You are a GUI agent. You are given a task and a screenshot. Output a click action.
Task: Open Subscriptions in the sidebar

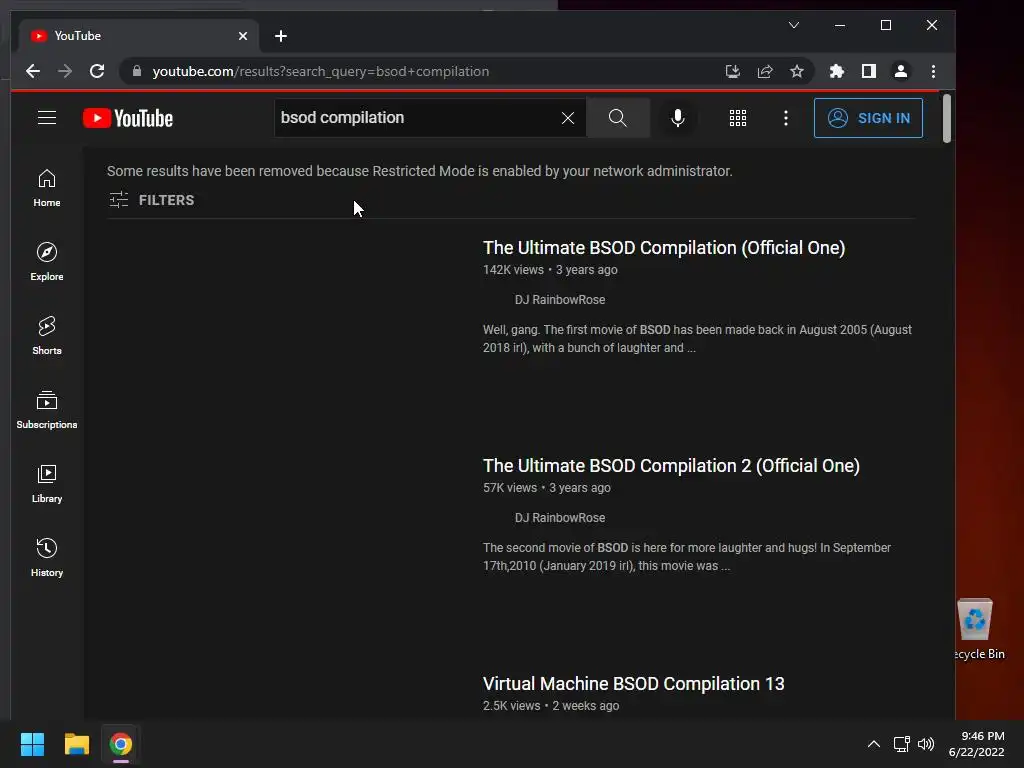(x=47, y=409)
